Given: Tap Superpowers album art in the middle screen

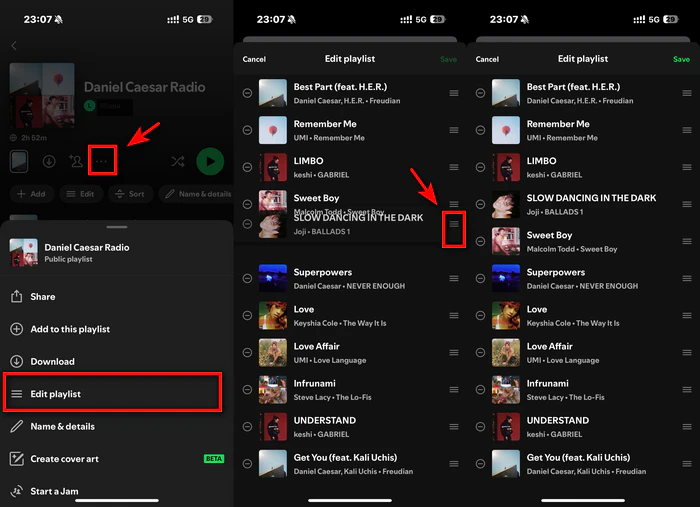Looking at the screenshot, I should pos(273,278).
